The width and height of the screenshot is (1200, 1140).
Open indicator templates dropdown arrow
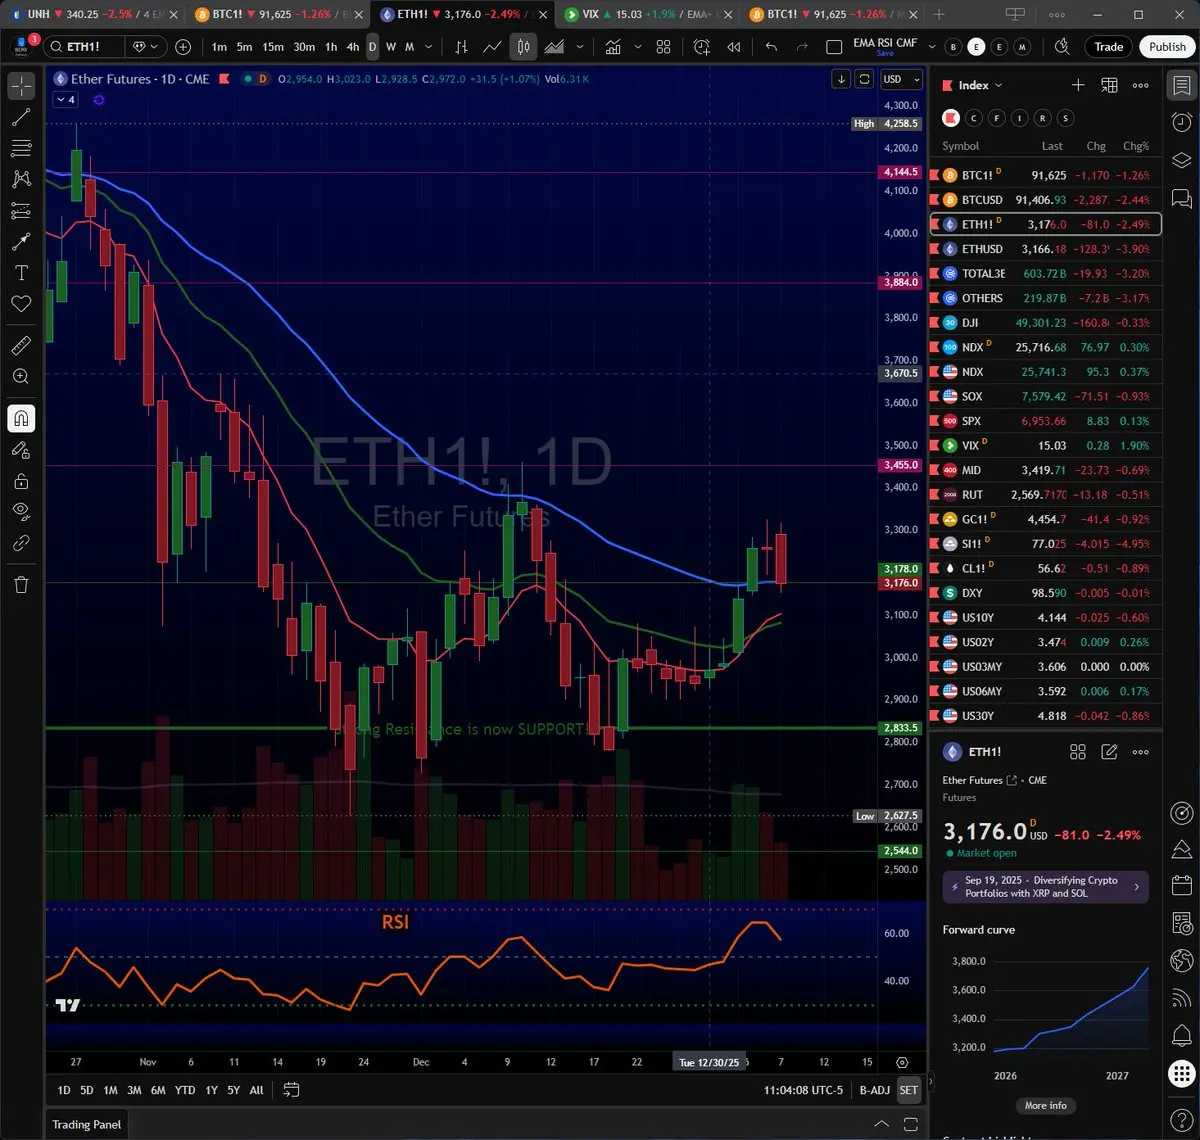click(x=638, y=47)
